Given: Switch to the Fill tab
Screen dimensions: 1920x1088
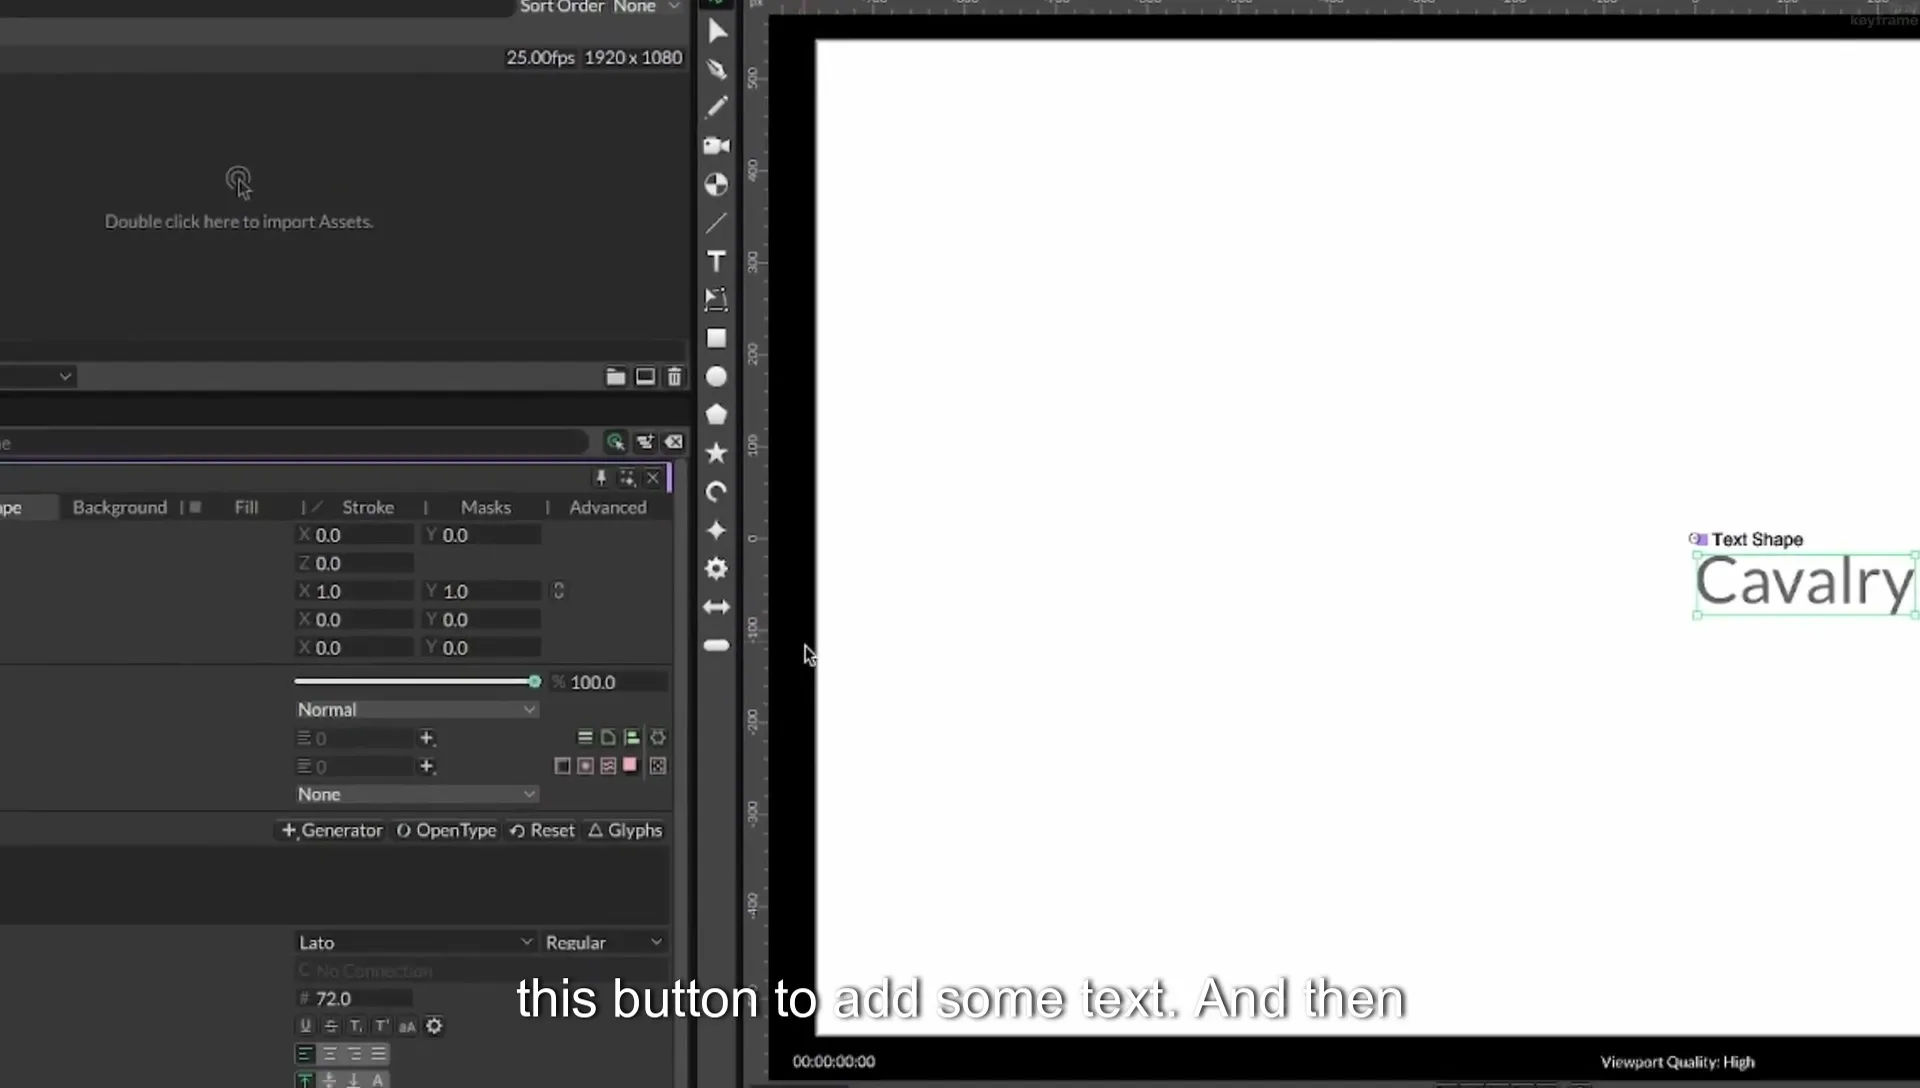Looking at the screenshot, I should click(247, 508).
